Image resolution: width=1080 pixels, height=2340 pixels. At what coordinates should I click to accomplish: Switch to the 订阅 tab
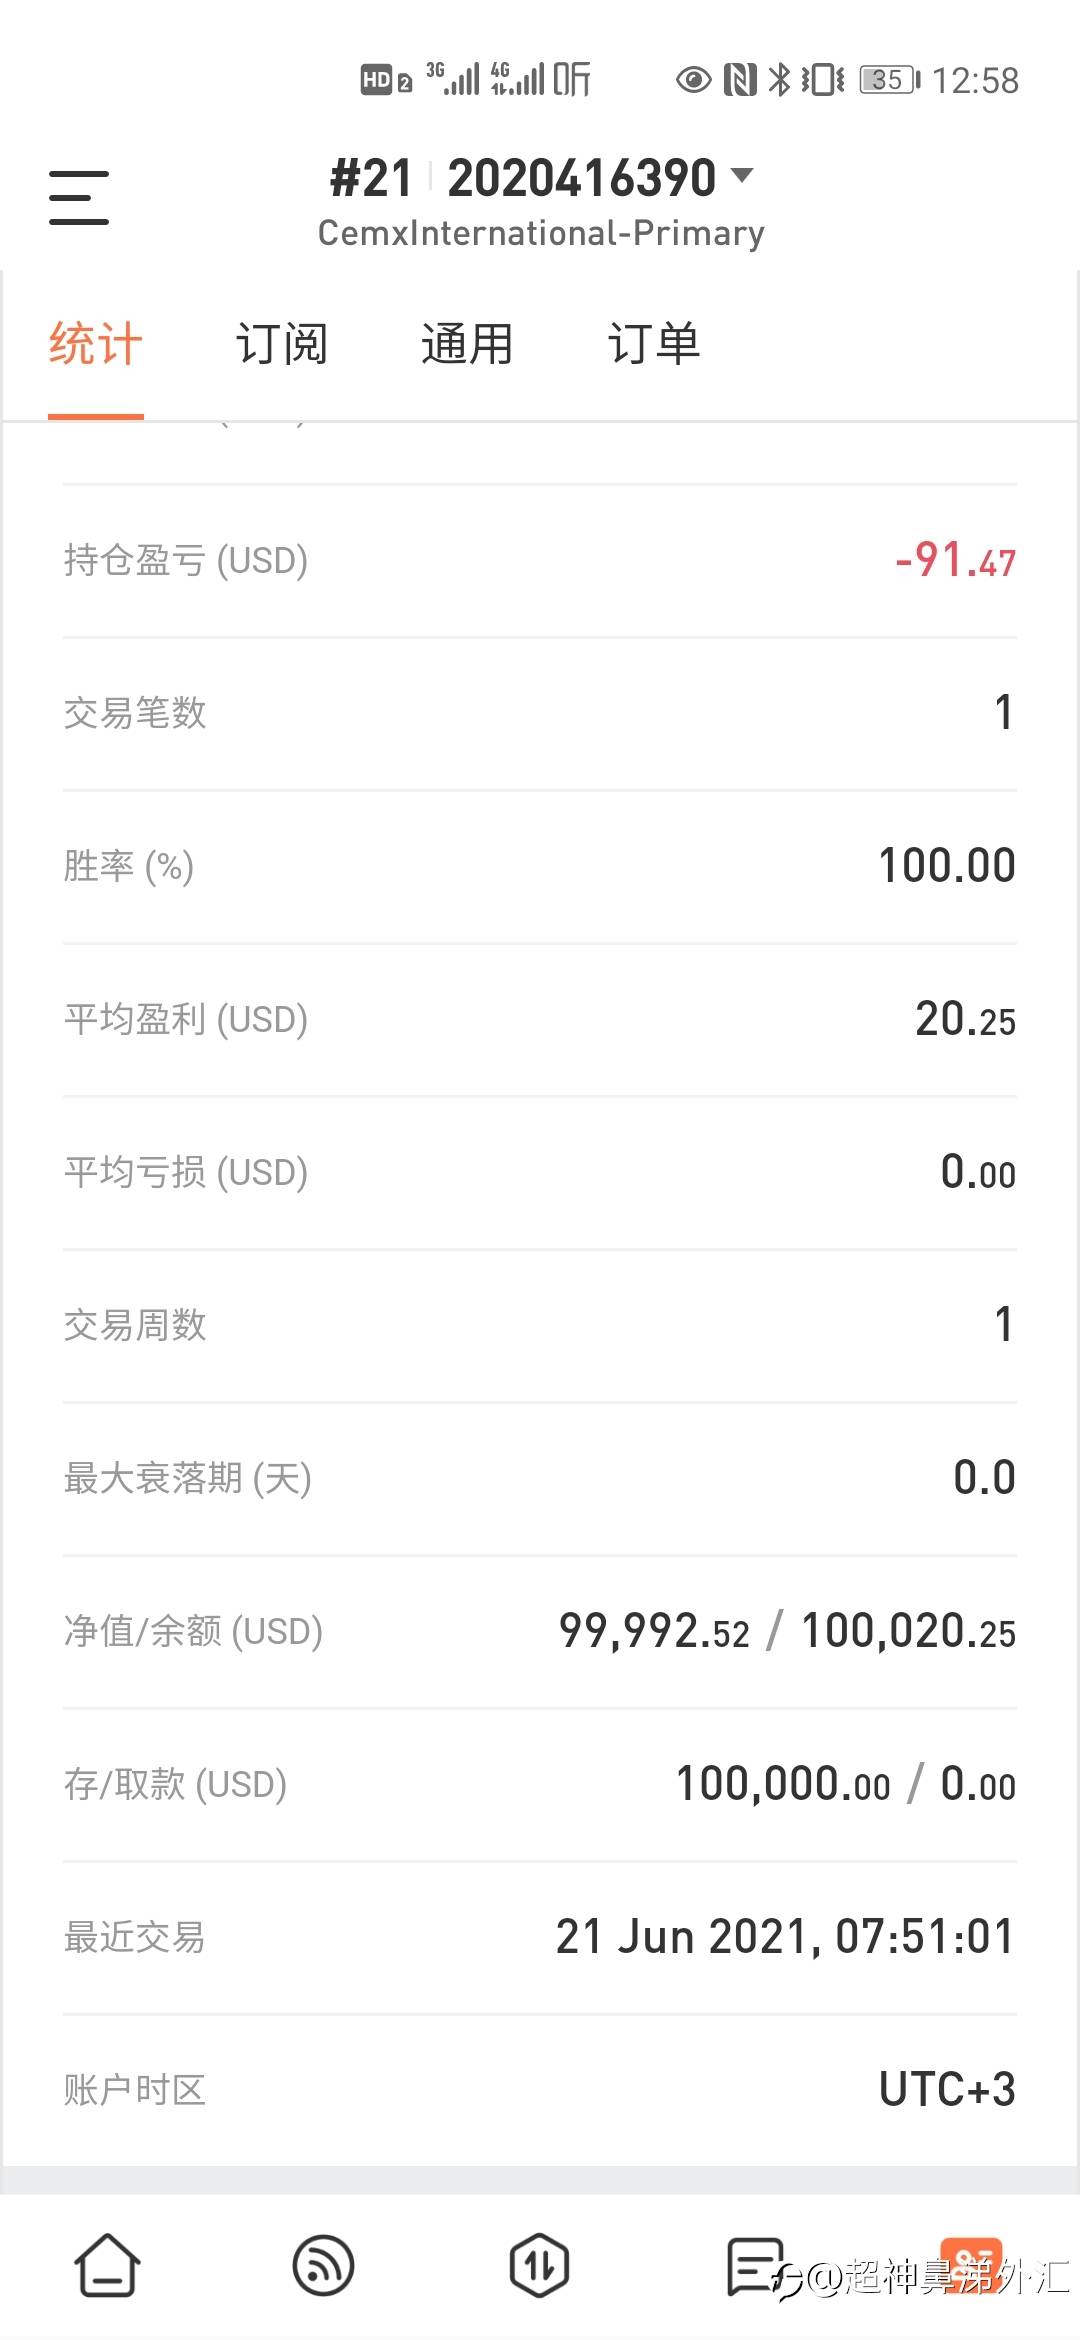pyautogui.click(x=282, y=344)
